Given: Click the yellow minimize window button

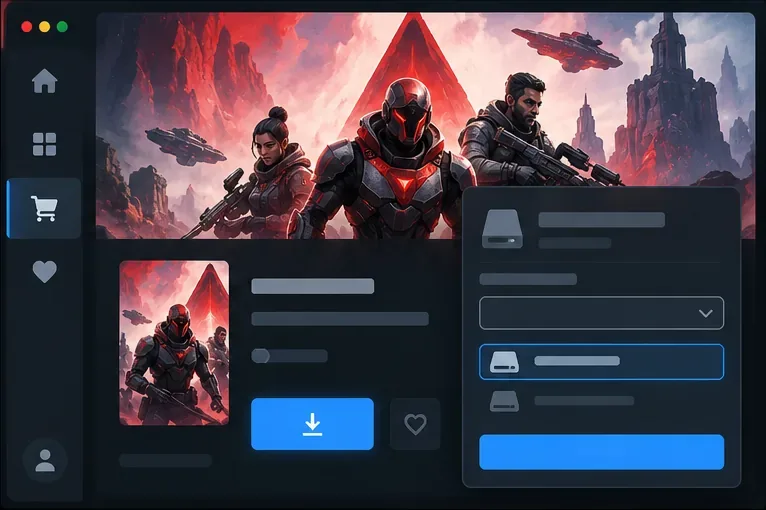Looking at the screenshot, I should coord(44,26).
